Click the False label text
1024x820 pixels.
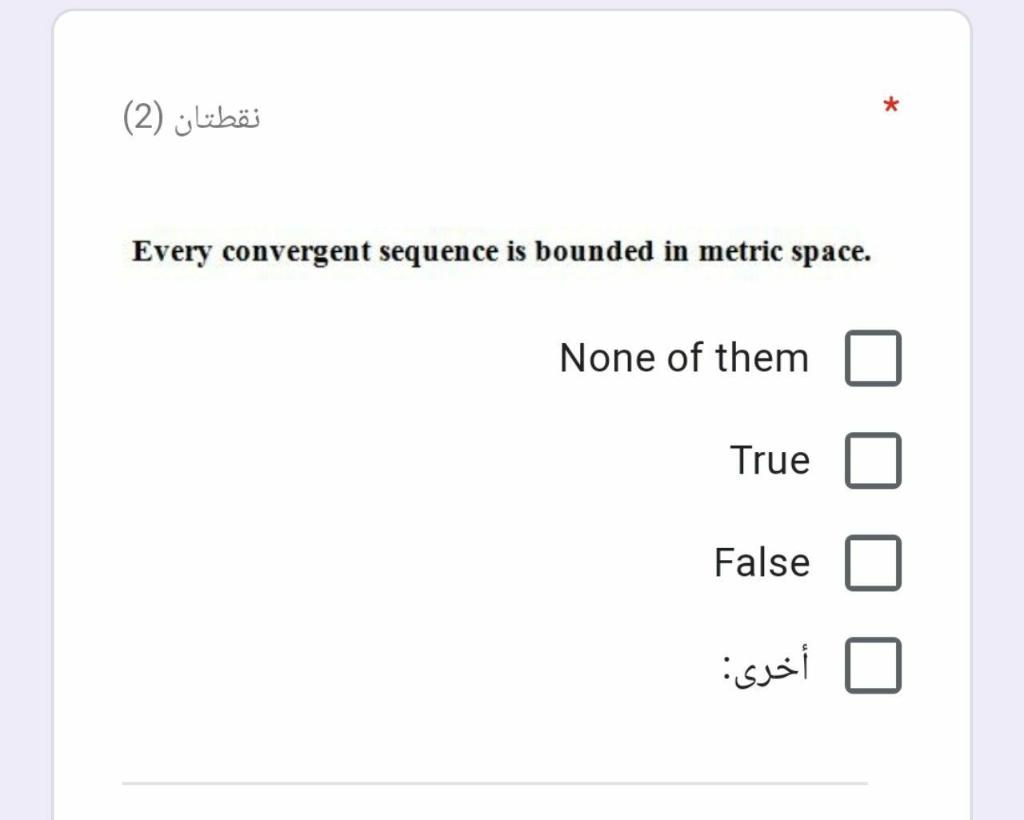pyautogui.click(x=761, y=562)
